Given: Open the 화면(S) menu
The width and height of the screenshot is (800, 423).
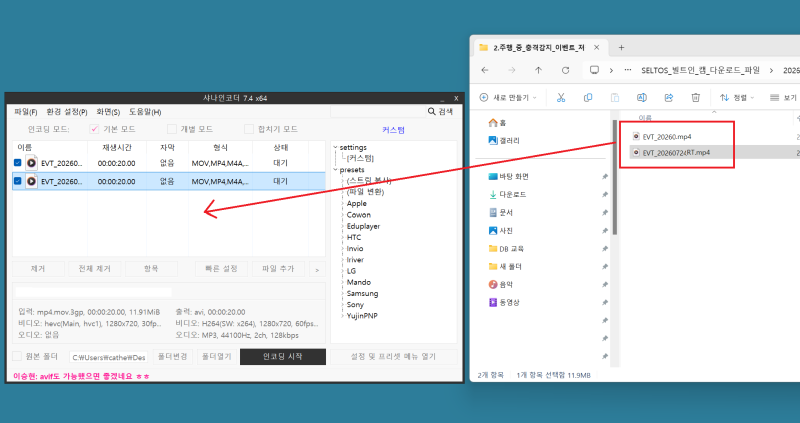Looking at the screenshot, I should [108, 112].
